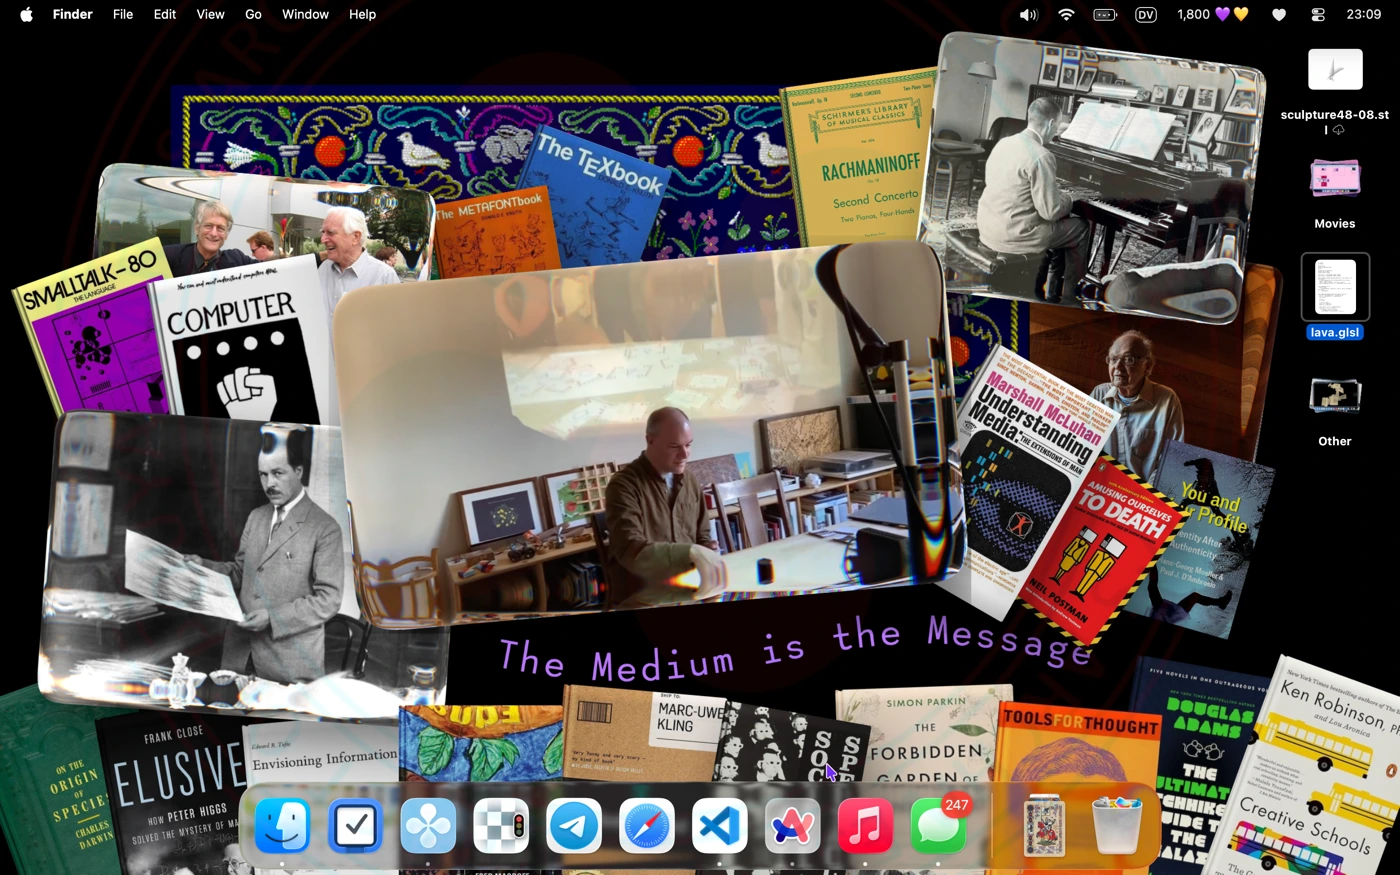Open Control Center in the menu bar
The image size is (1400, 875).
(x=1317, y=14)
